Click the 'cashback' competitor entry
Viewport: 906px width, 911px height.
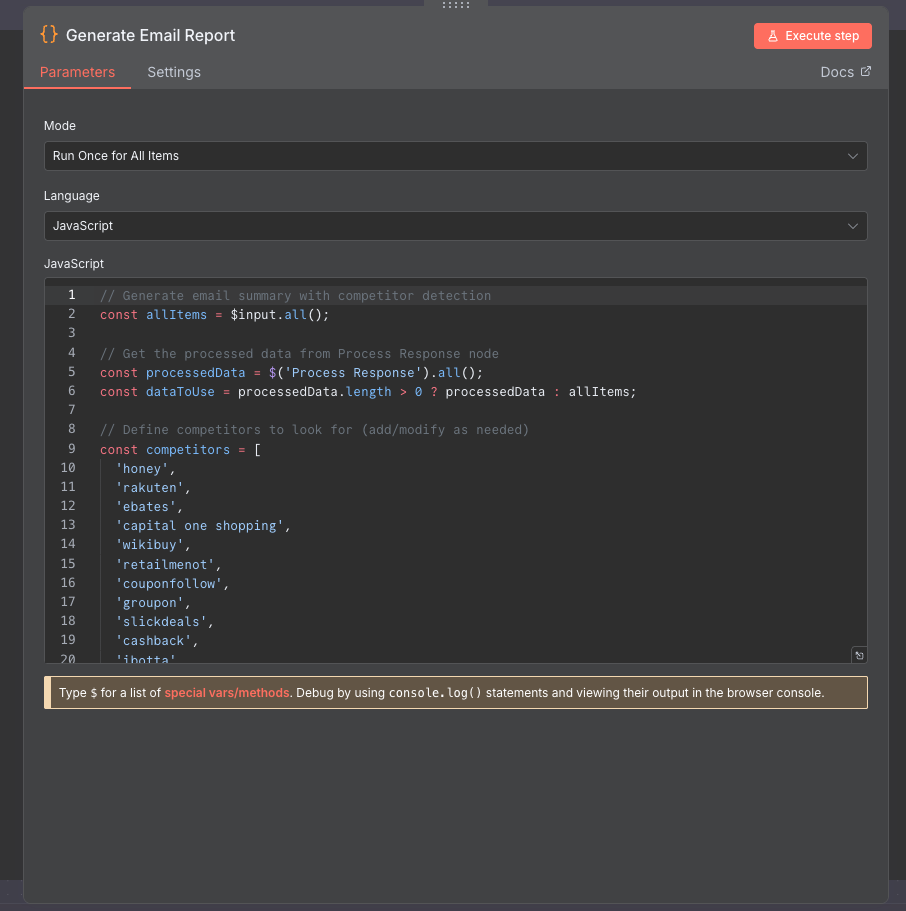(157, 641)
